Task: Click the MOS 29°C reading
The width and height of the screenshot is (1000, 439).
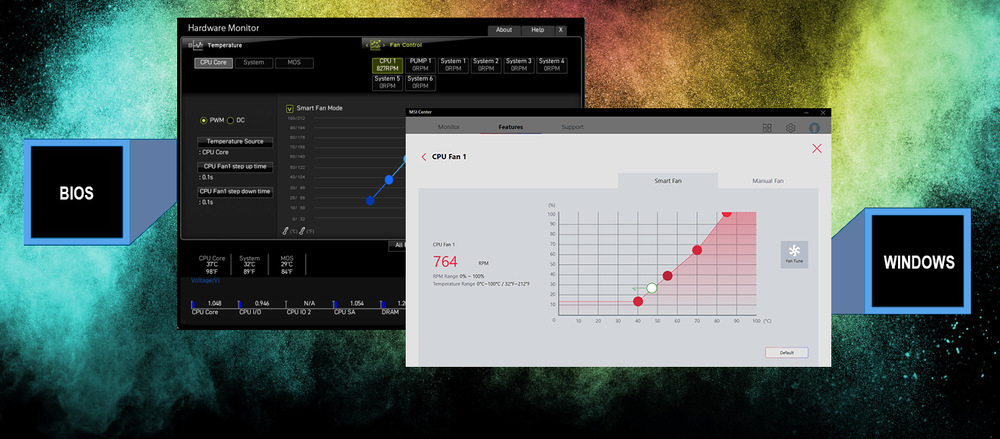Action: tap(287, 265)
